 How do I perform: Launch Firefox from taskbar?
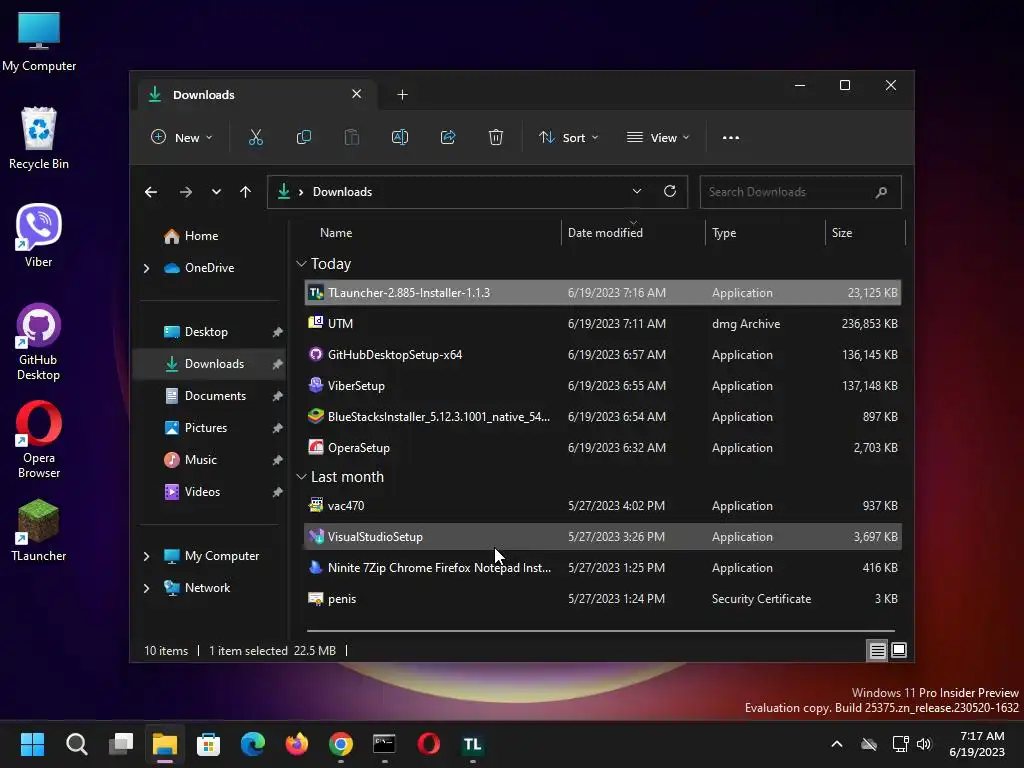point(296,744)
